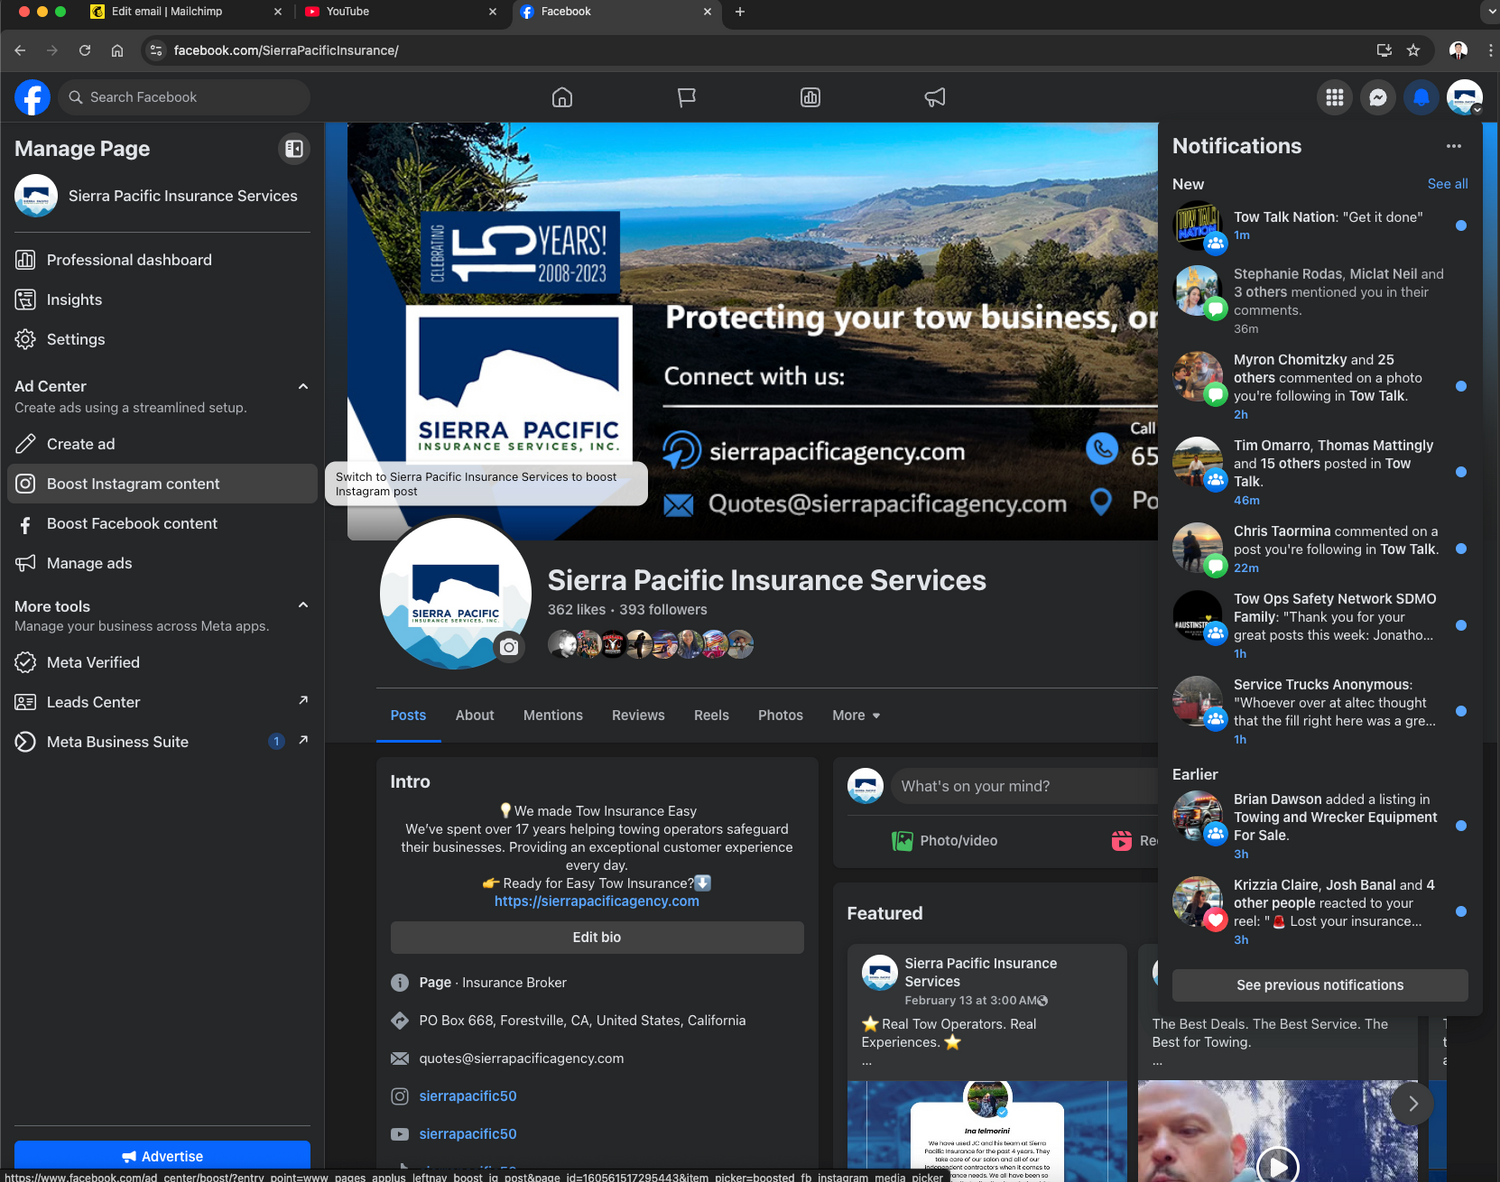Screen dimensions: 1500x1182
Task: Open the Professional dashboard chart icon in top nav
Action: pos(810,97)
